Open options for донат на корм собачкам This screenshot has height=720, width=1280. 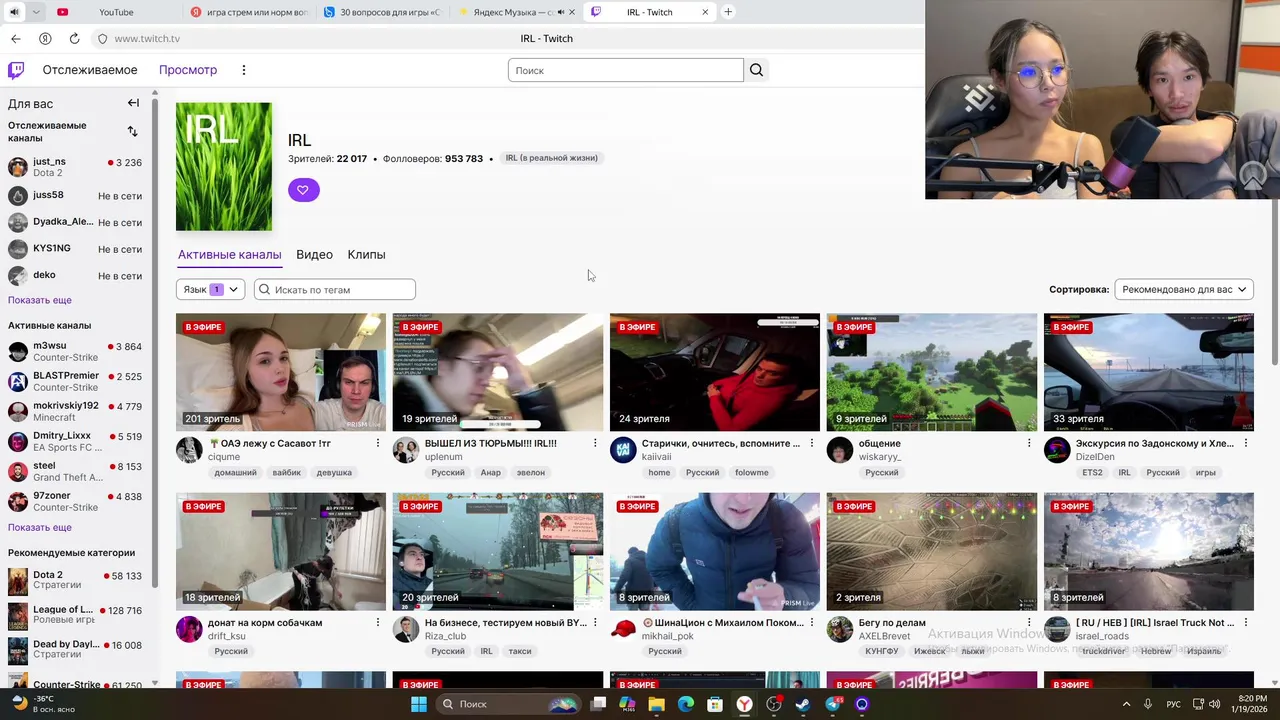(x=378, y=622)
